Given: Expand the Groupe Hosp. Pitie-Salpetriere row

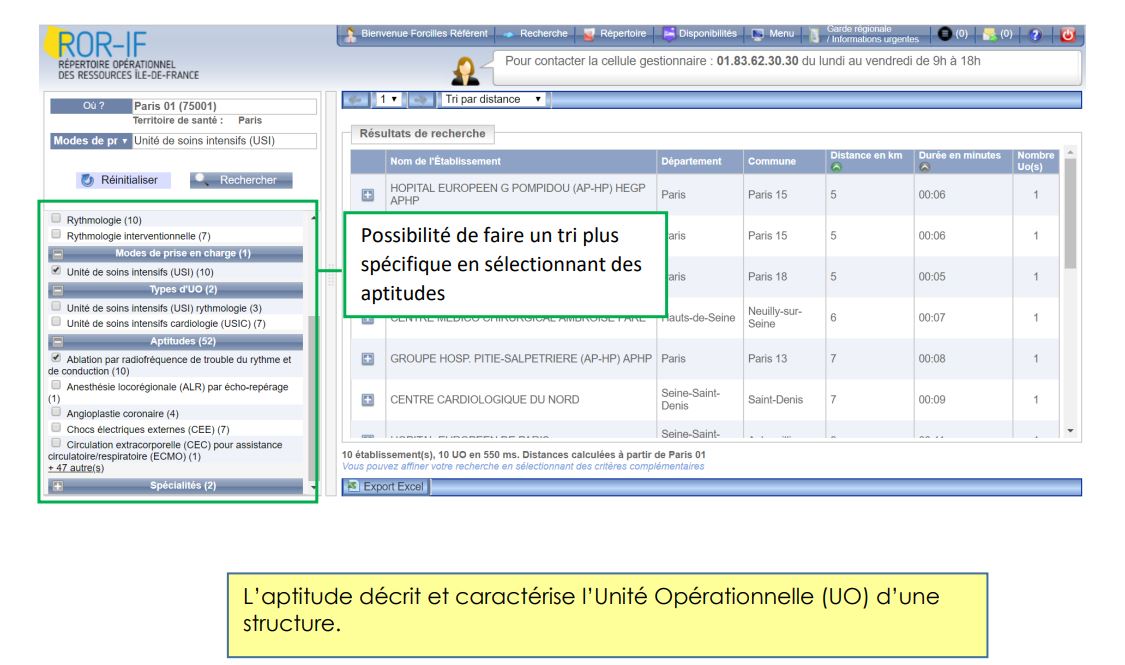Looking at the screenshot, I should (367, 358).
